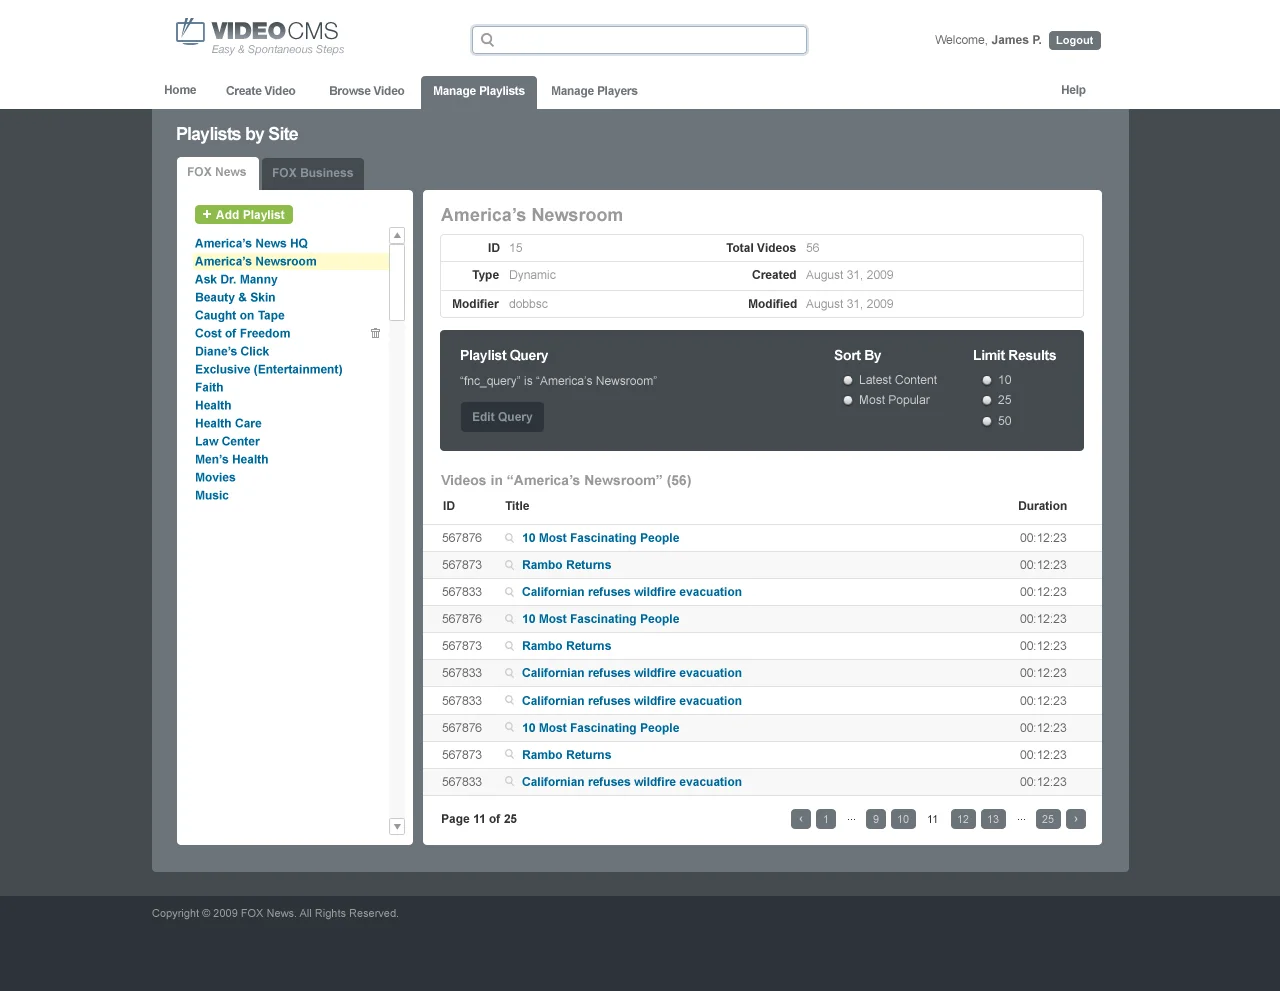Click the plus icon in Add Playlist

coord(207,214)
